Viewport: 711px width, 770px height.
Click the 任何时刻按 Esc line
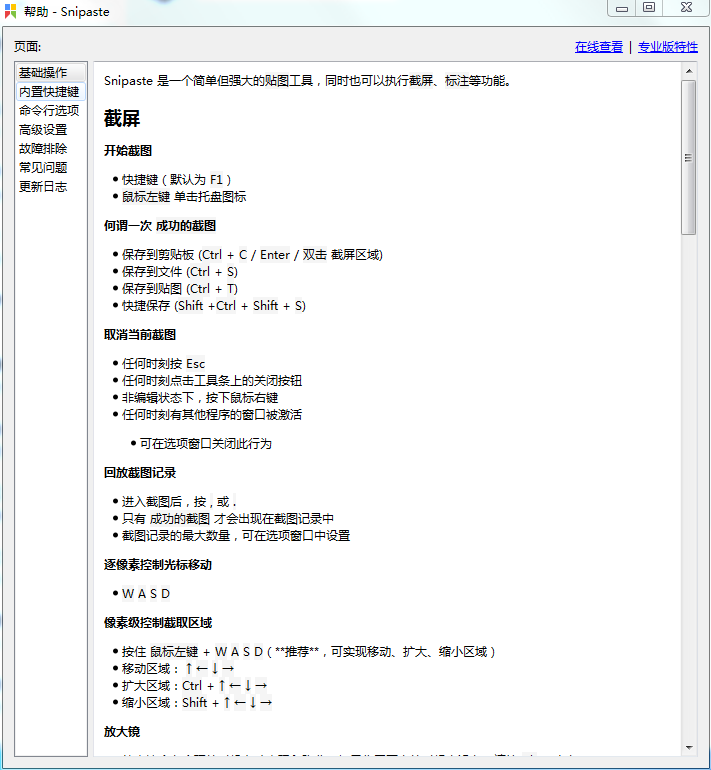coord(164,364)
